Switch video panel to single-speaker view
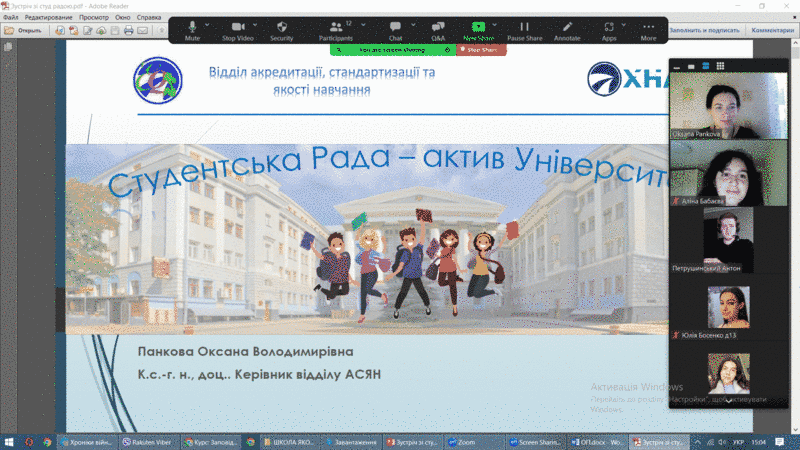This screenshot has width=800, height=450. [x=691, y=66]
